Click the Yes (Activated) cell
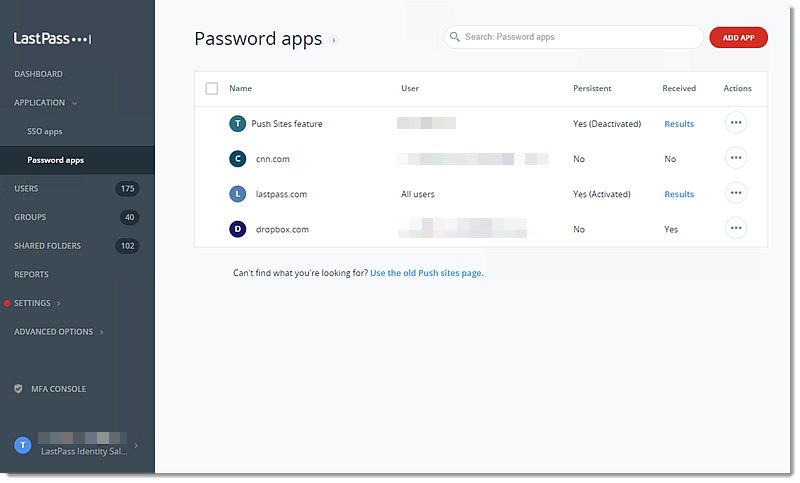Screen dimensions: 800x483 click(602, 194)
